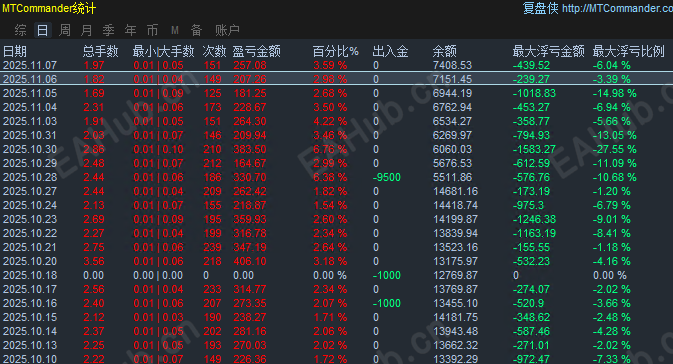Screen dimensions: 673x364
Task: Click the balance value 5511.86
Action: [x=452, y=177]
